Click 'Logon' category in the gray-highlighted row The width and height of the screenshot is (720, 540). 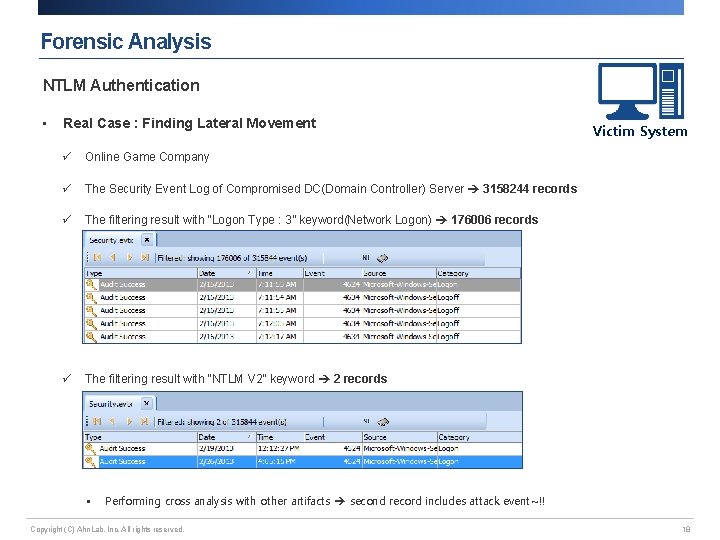pyautogui.click(x=447, y=285)
